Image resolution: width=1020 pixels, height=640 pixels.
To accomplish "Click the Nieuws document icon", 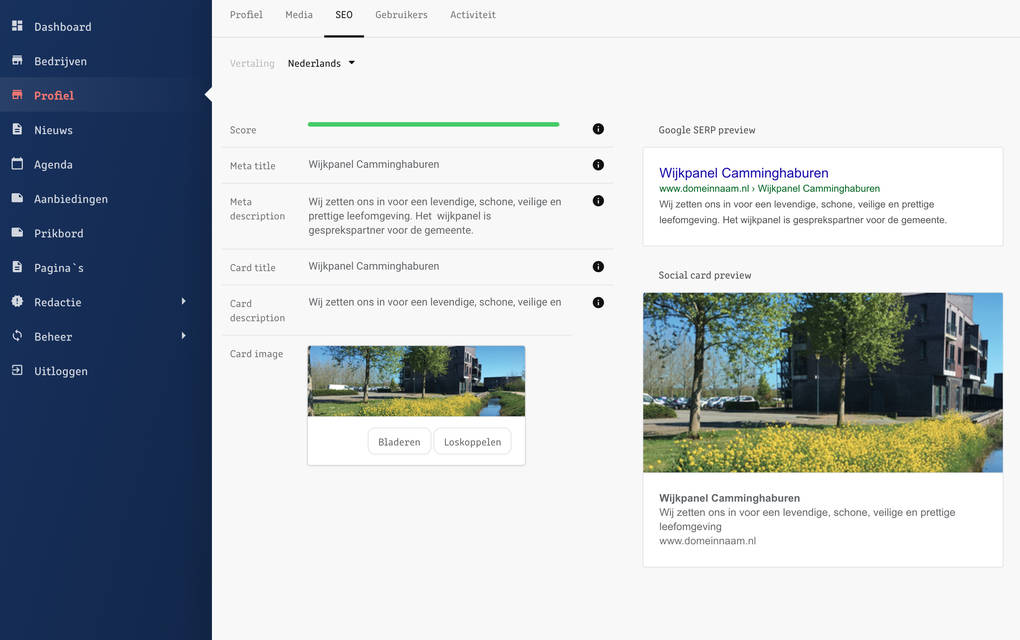I will click(x=17, y=130).
